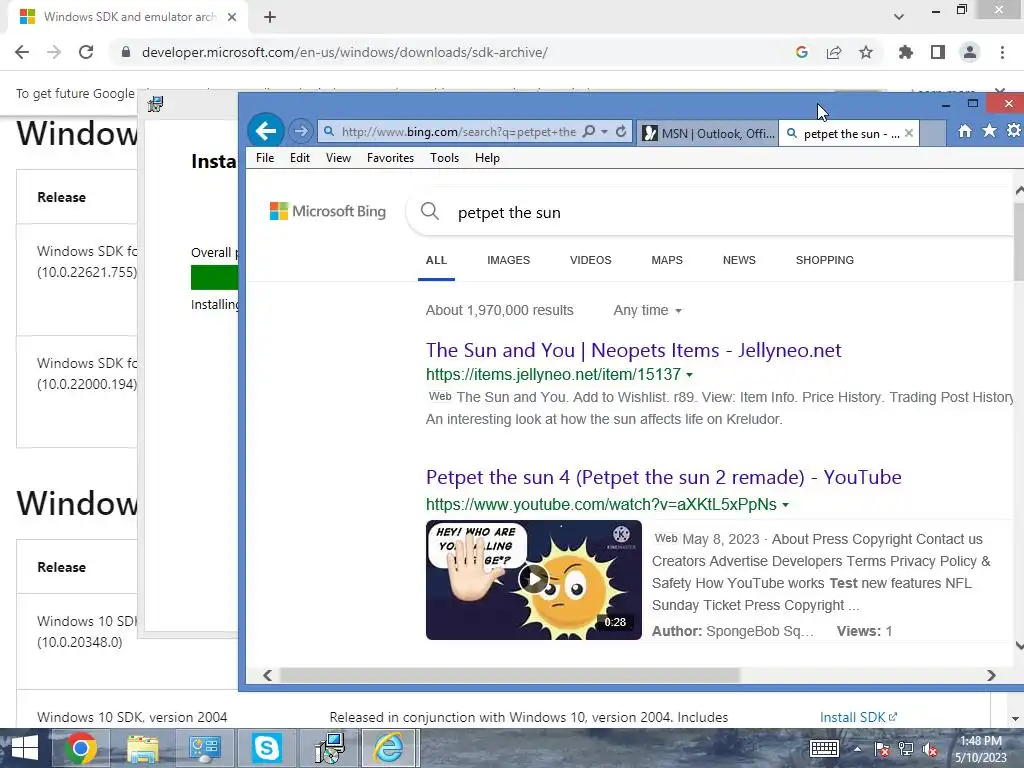Click IE vertical scrollbar down arrow
Screen dimensions: 1024x768
point(1019,645)
